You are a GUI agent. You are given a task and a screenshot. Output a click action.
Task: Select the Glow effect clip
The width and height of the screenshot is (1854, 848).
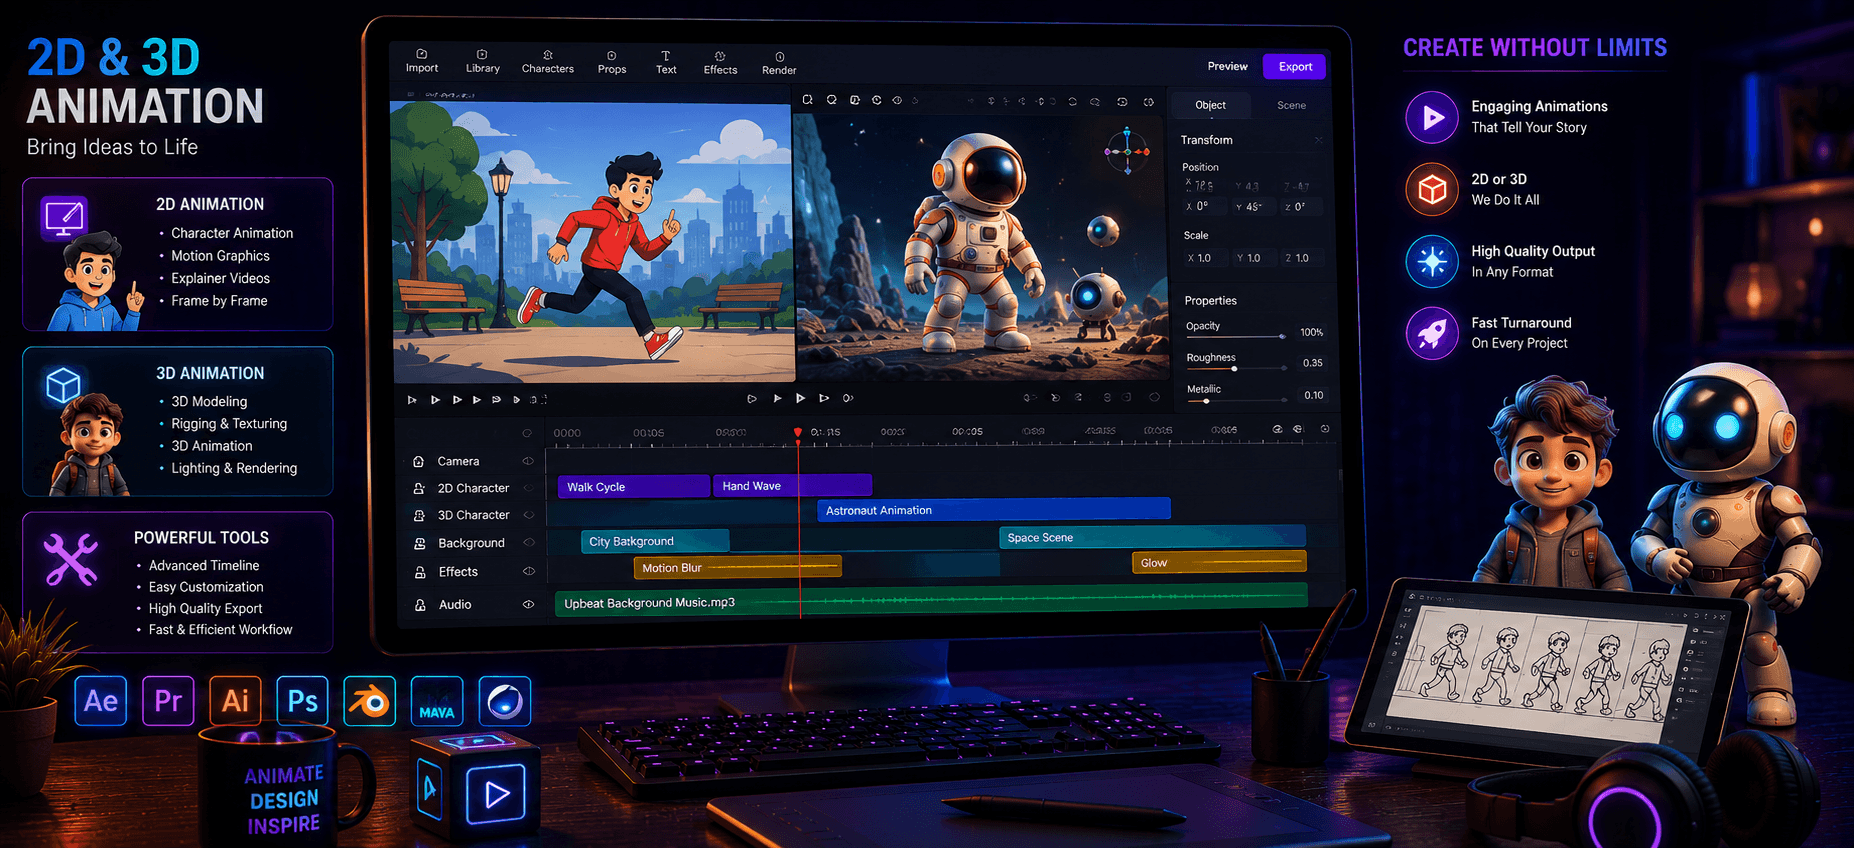point(1219,562)
